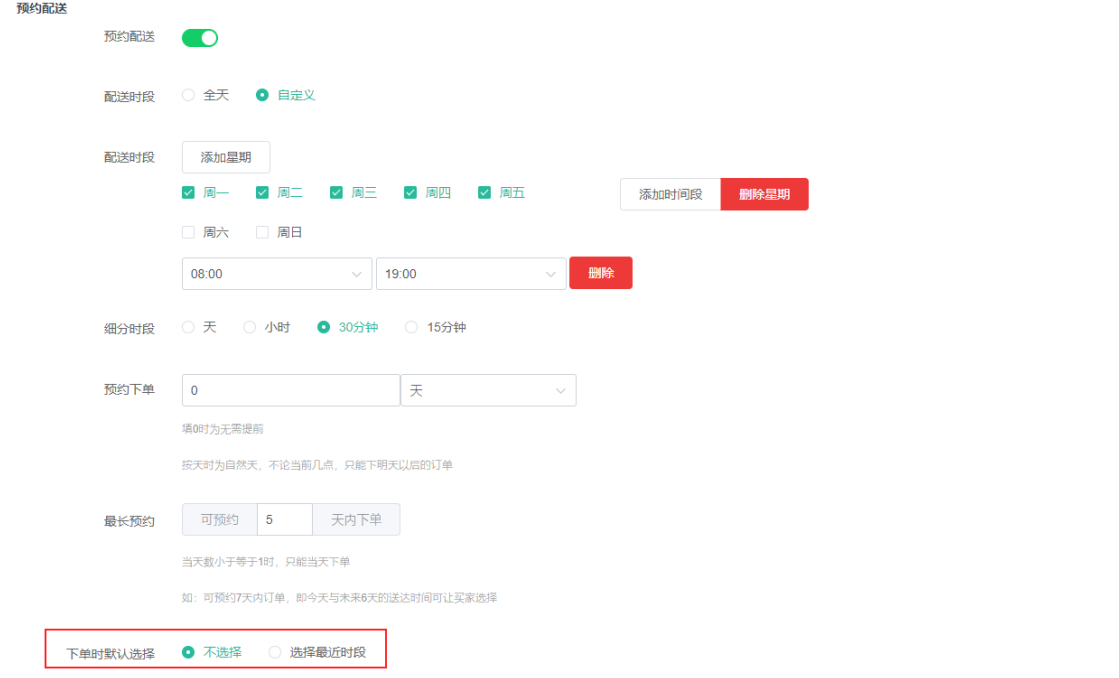Screen dimensions: 1119x678
Task: Check the 周日 checkbox
Action: (262, 232)
